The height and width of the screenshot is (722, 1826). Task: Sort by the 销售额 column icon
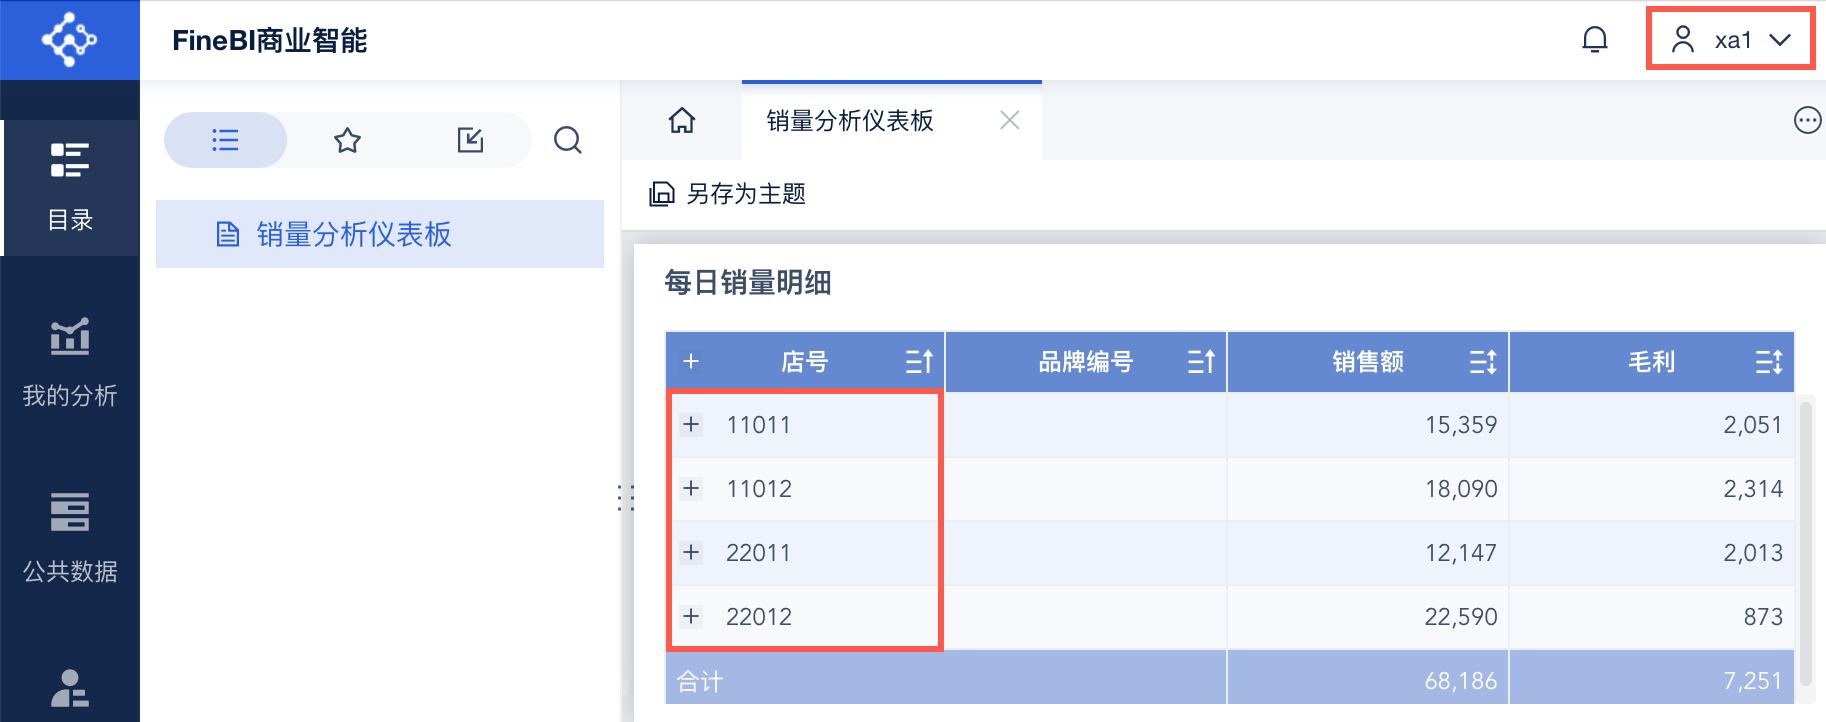point(1482,362)
